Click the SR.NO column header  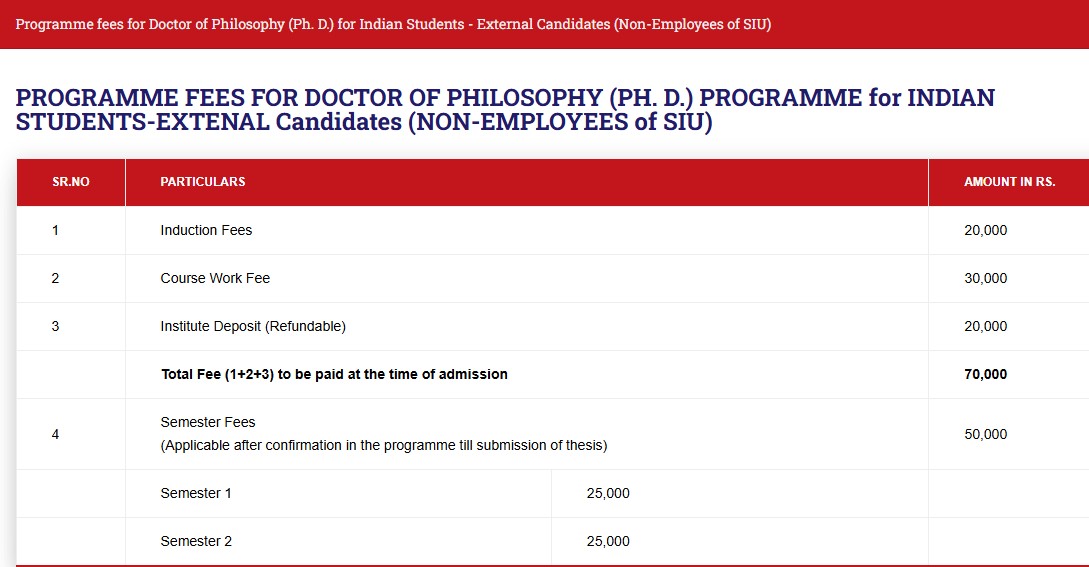click(x=71, y=182)
